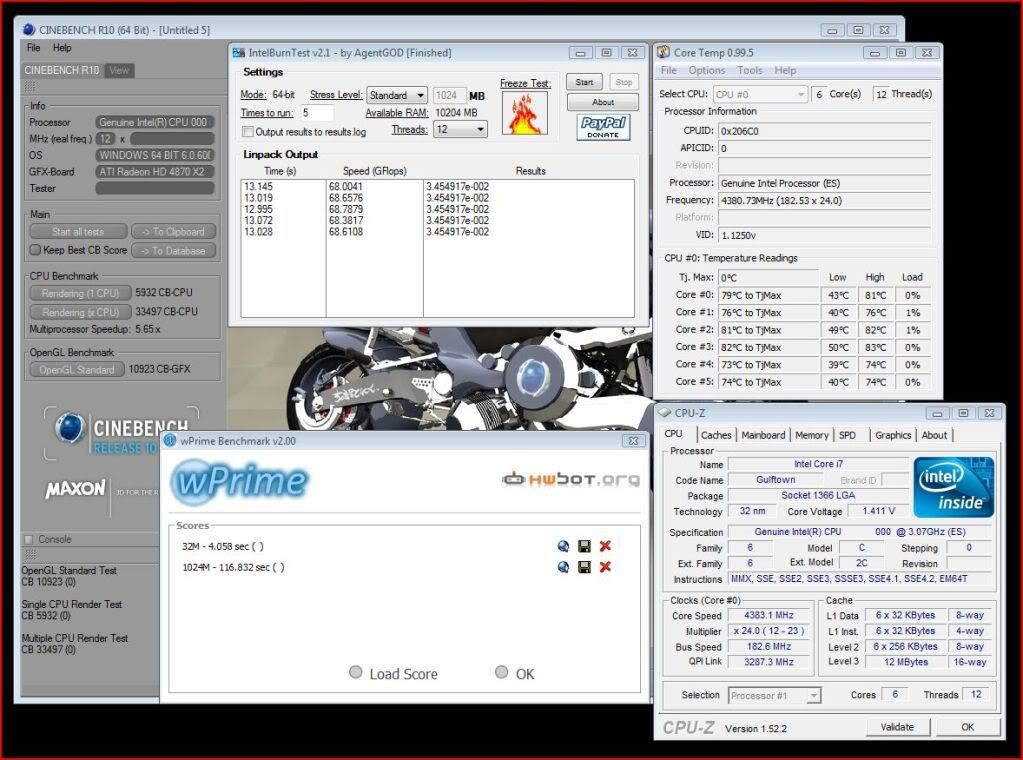Run the Rendering (1 CPU) benchmark

pos(80,294)
